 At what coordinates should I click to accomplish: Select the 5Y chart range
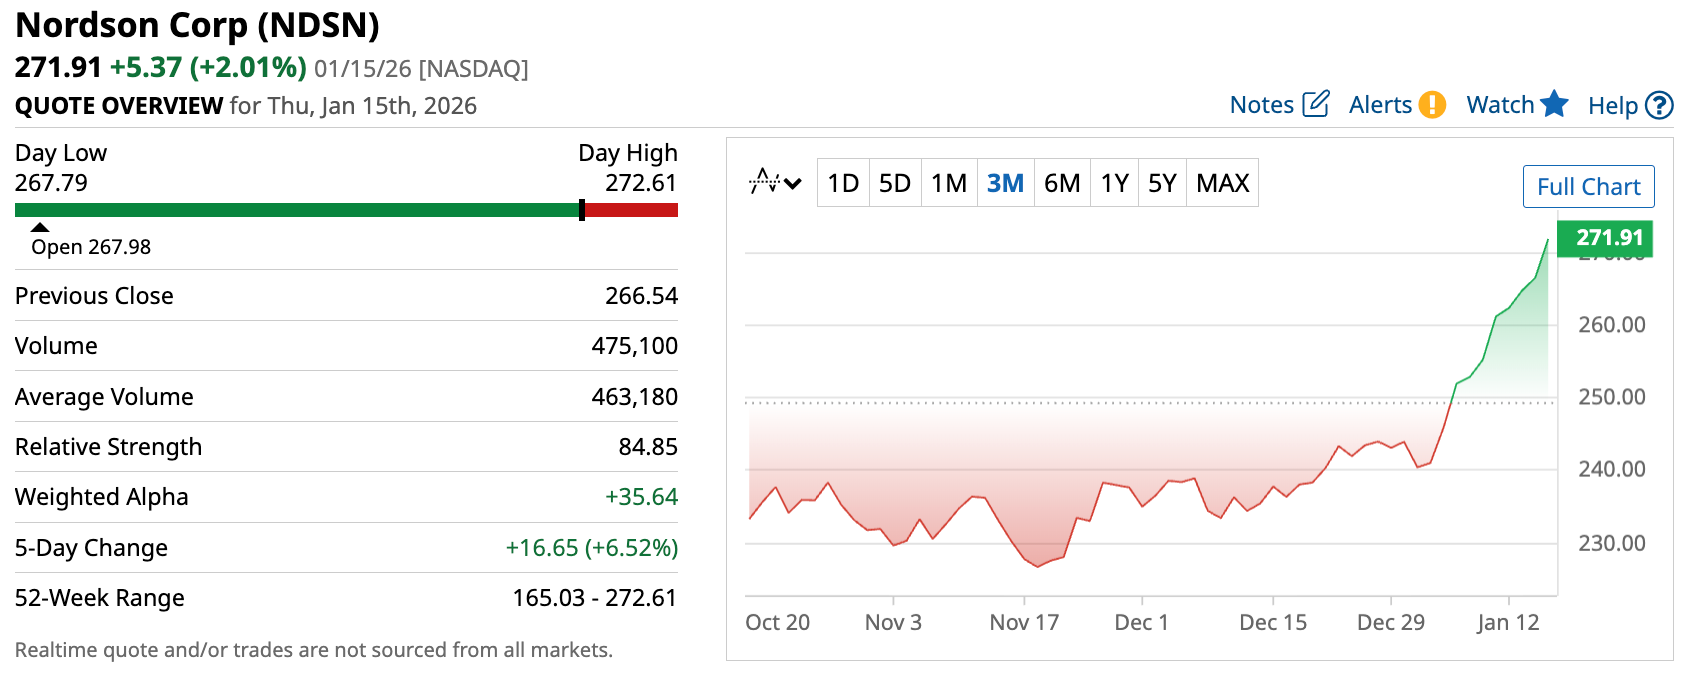point(1161,183)
